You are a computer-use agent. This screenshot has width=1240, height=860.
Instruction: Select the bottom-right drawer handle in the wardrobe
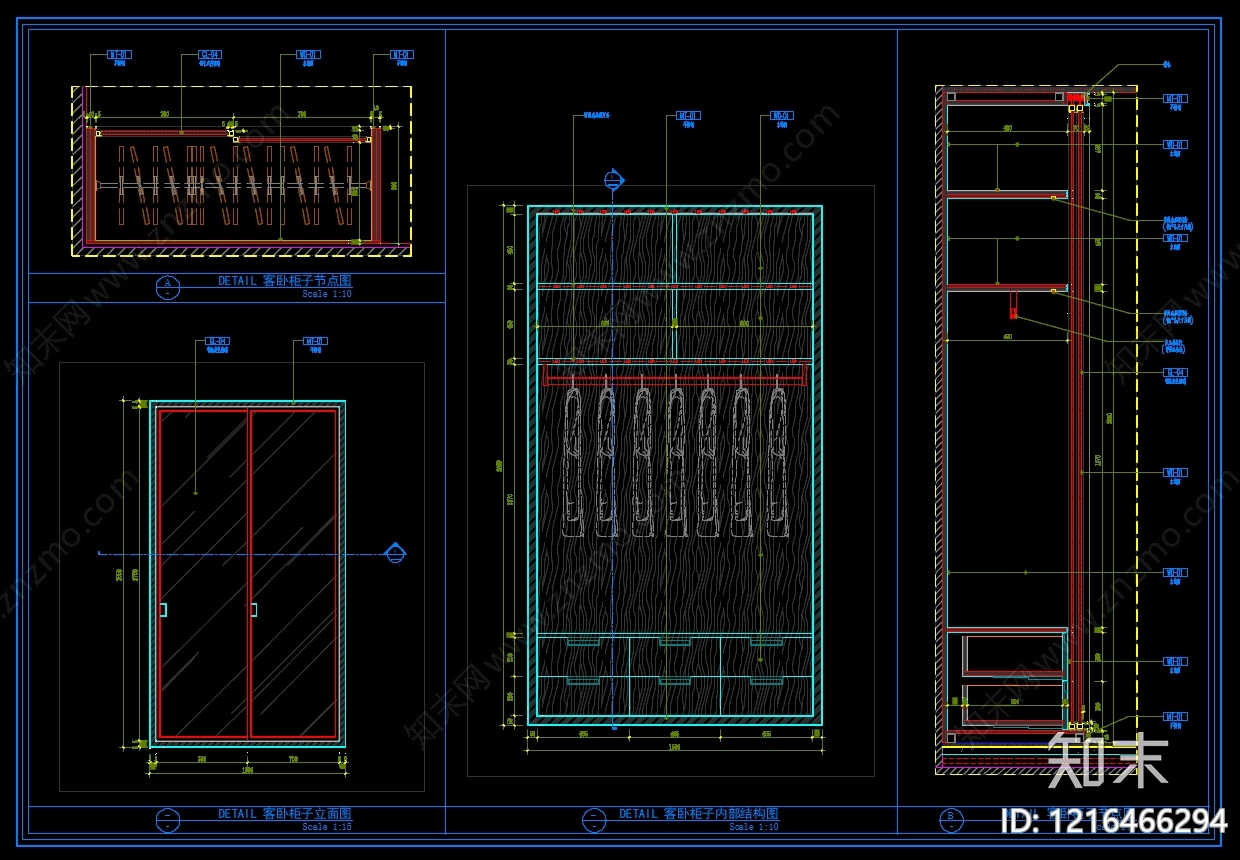766,681
